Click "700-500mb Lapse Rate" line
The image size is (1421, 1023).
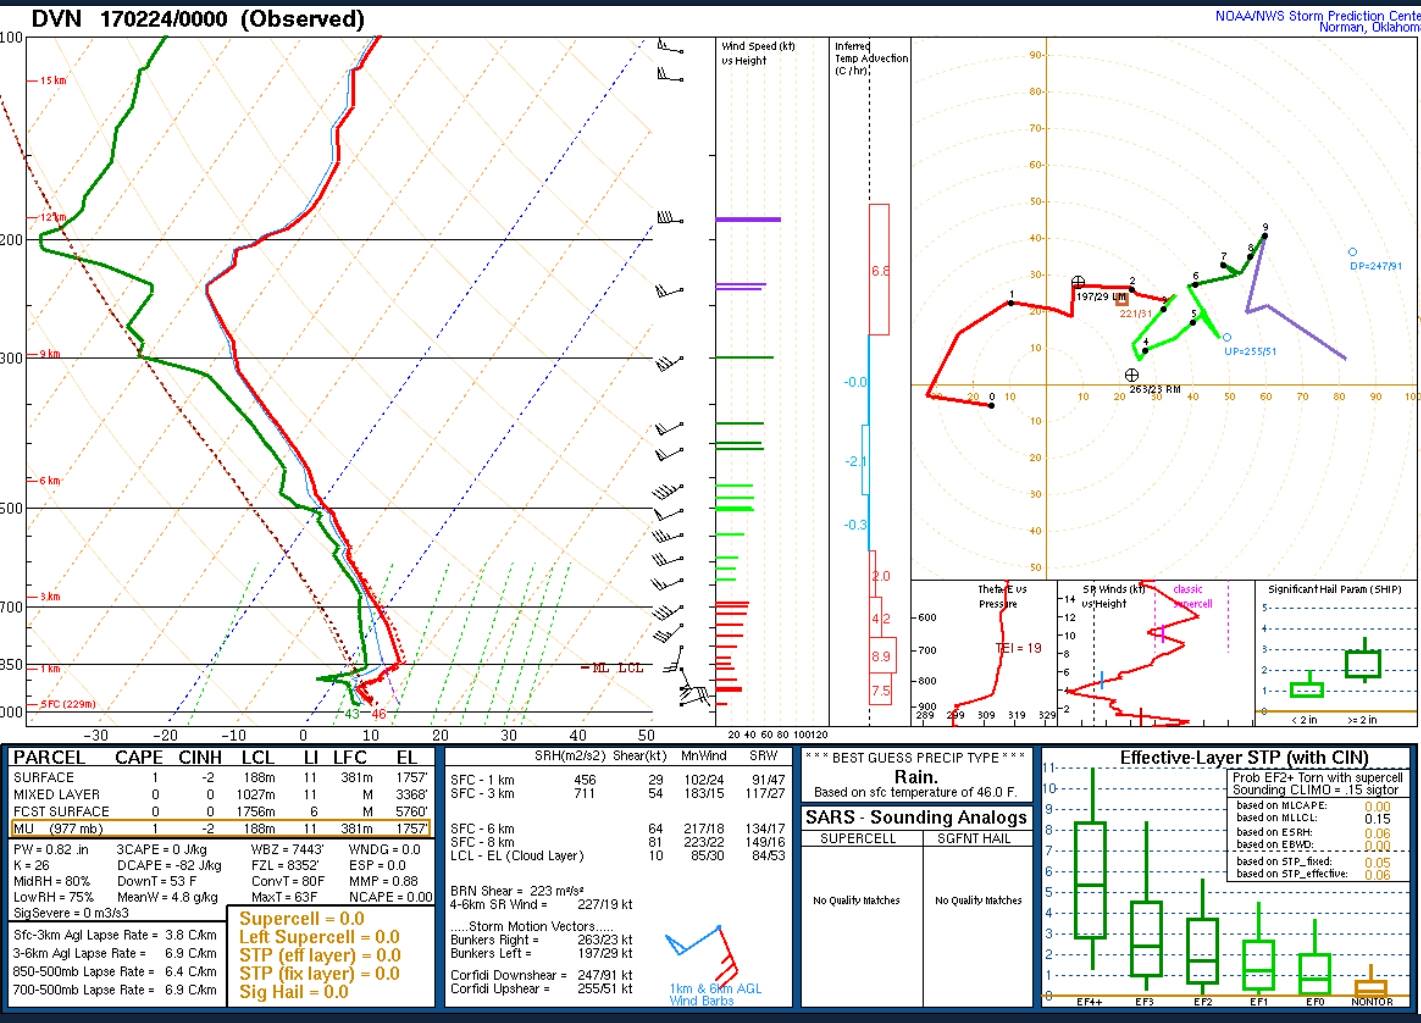[115, 990]
